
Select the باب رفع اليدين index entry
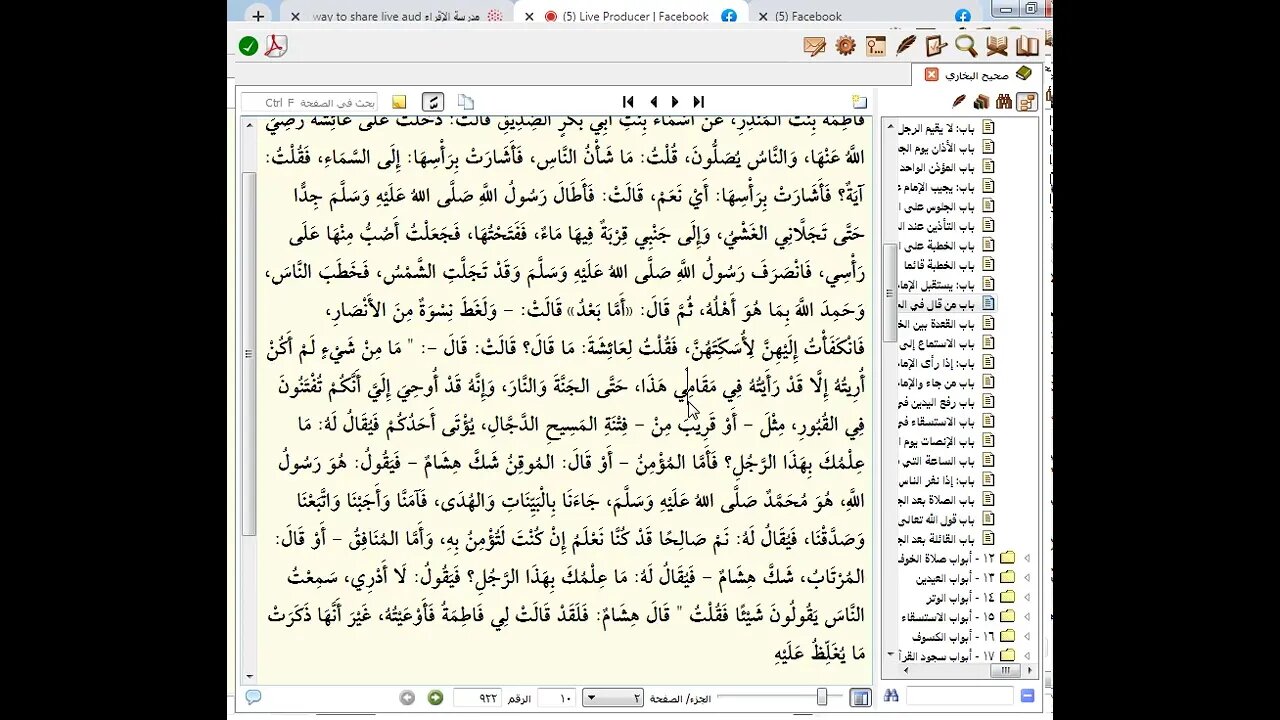[946, 402]
